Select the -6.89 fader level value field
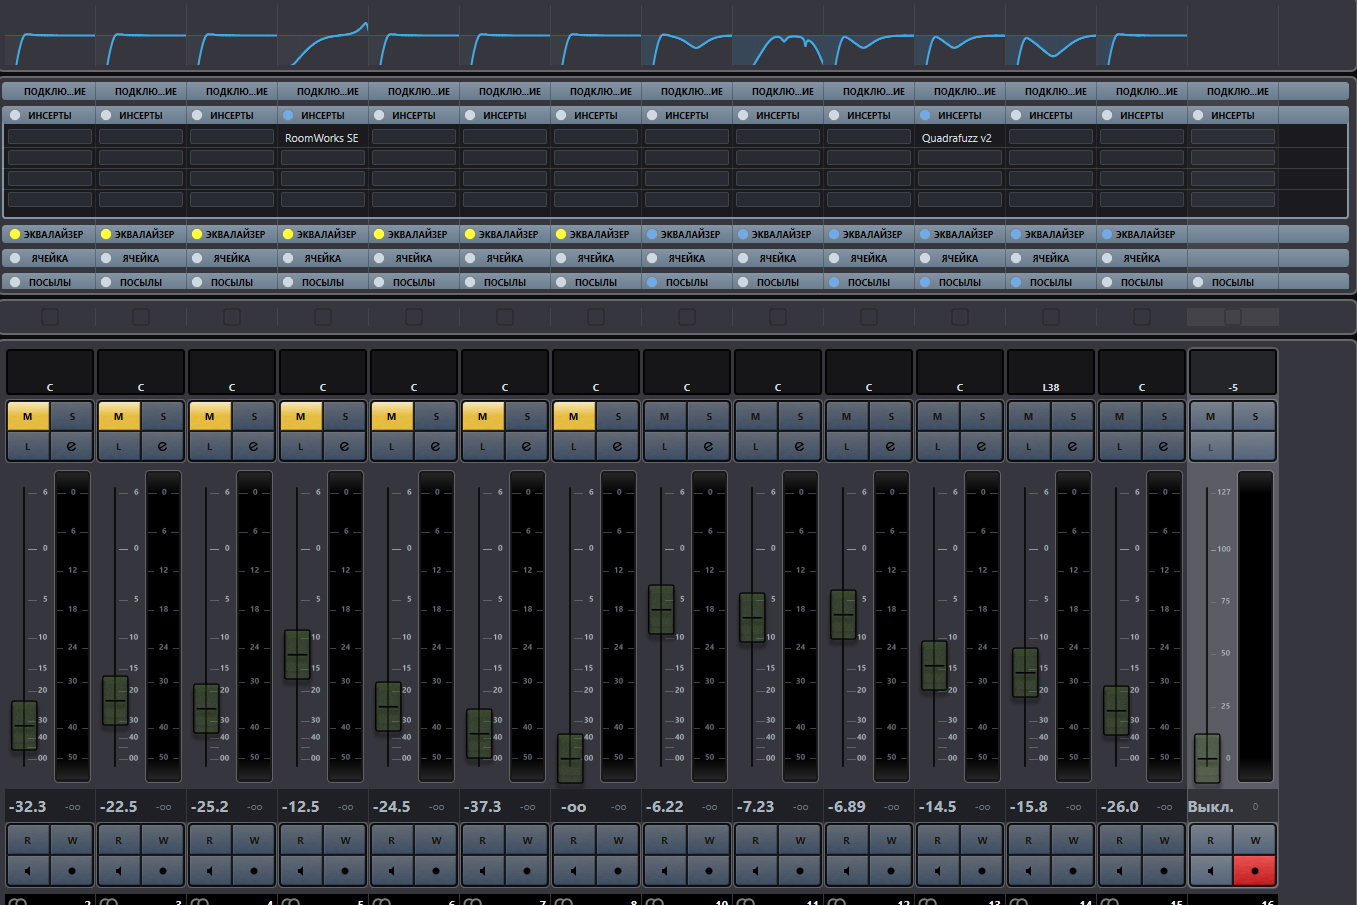1357x905 pixels. tap(847, 806)
